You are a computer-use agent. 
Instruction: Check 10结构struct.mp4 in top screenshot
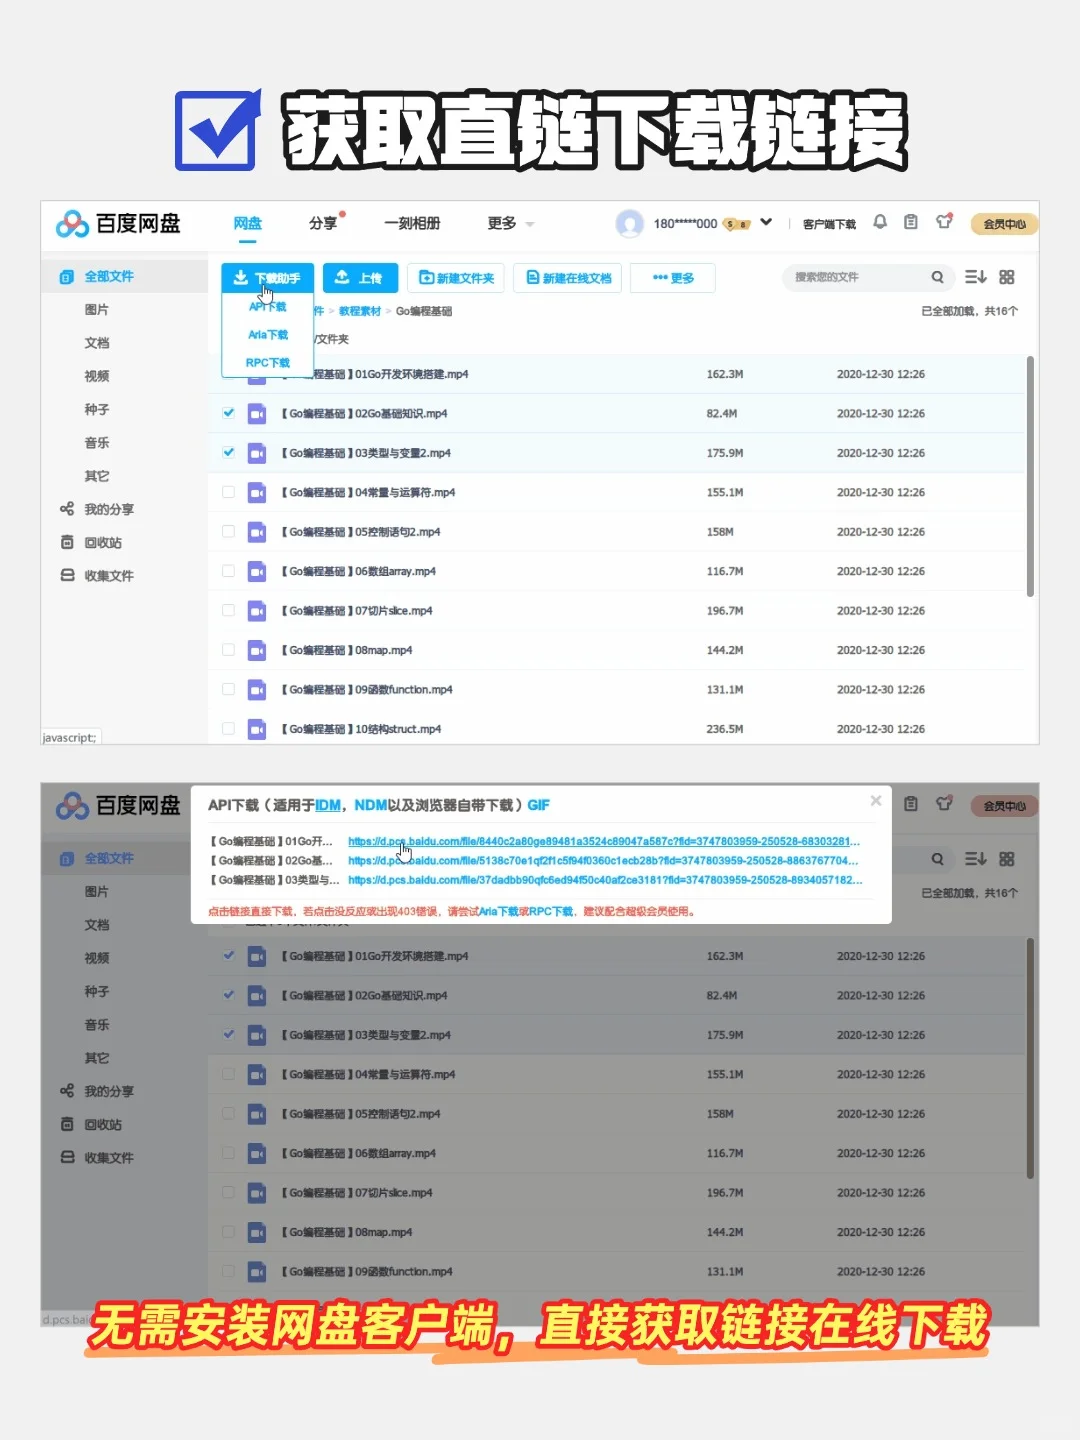[x=228, y=729]
